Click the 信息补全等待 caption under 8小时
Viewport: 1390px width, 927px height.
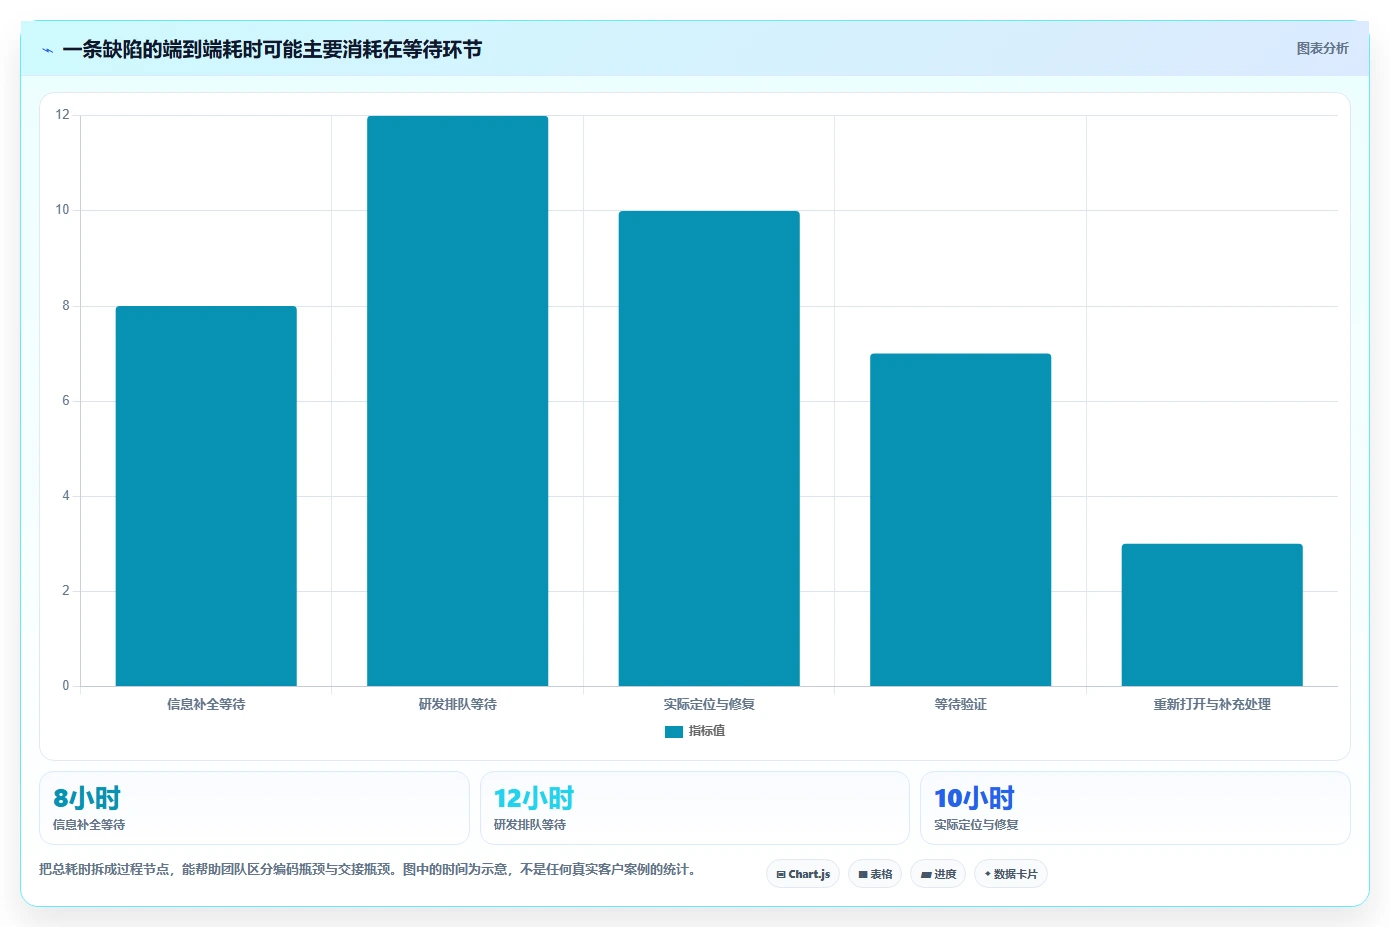click(x=89, y=825)
